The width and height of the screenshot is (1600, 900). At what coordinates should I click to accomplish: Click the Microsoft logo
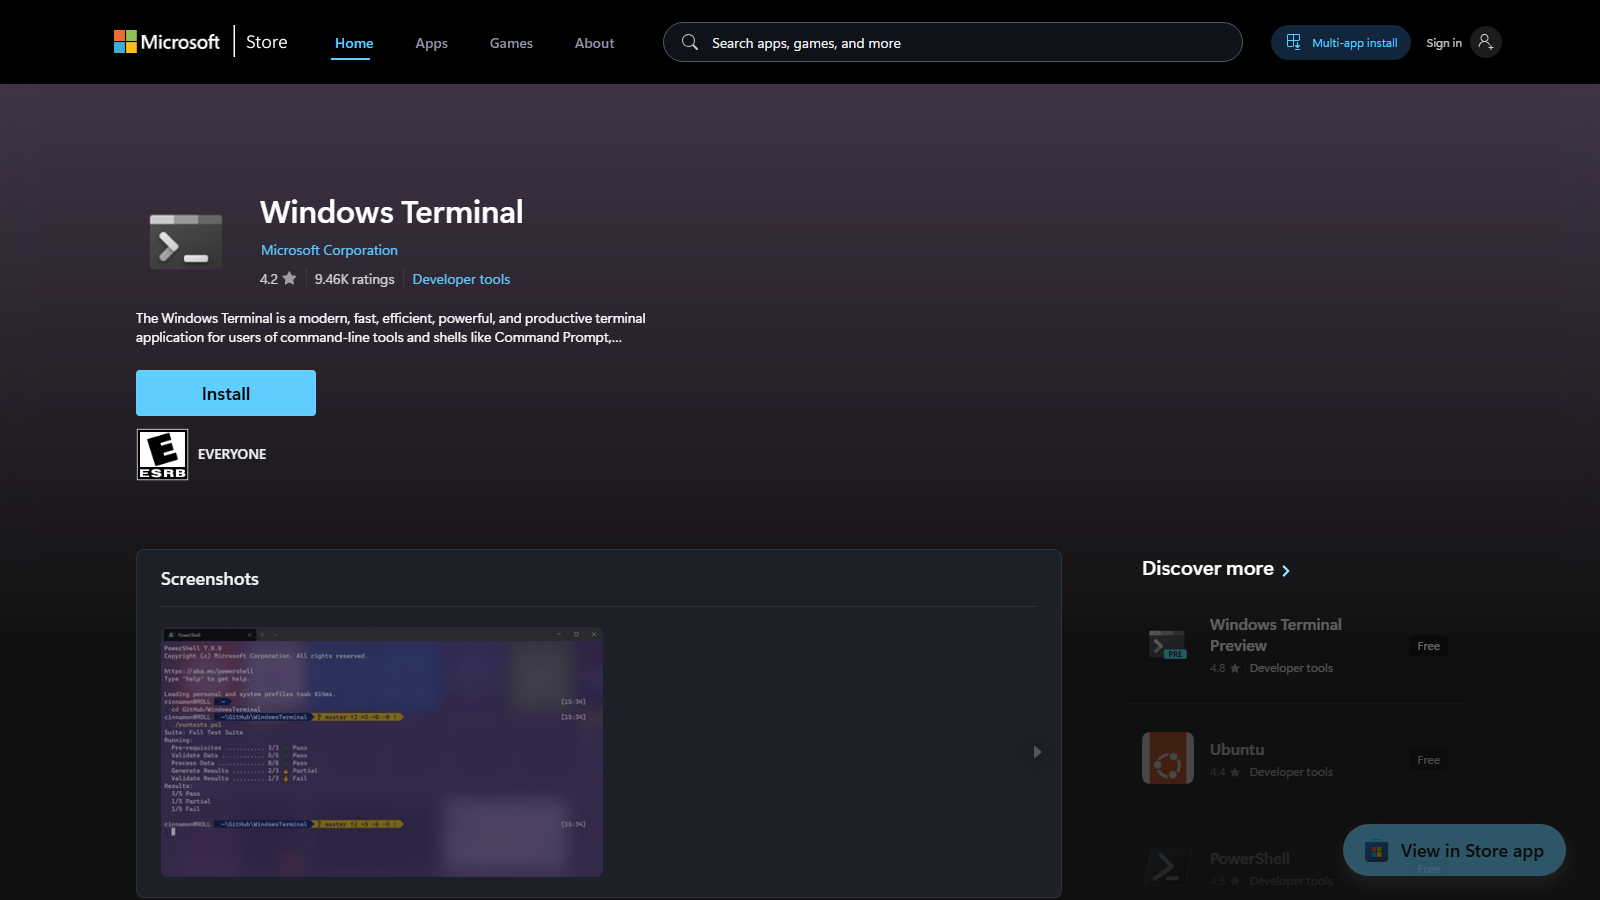click(x=167, y=42)
